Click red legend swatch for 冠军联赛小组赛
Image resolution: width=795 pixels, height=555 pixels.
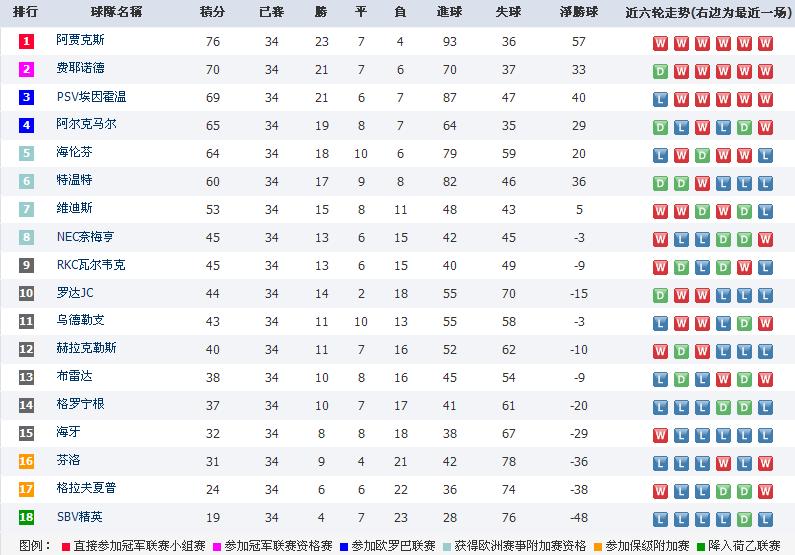65,546
